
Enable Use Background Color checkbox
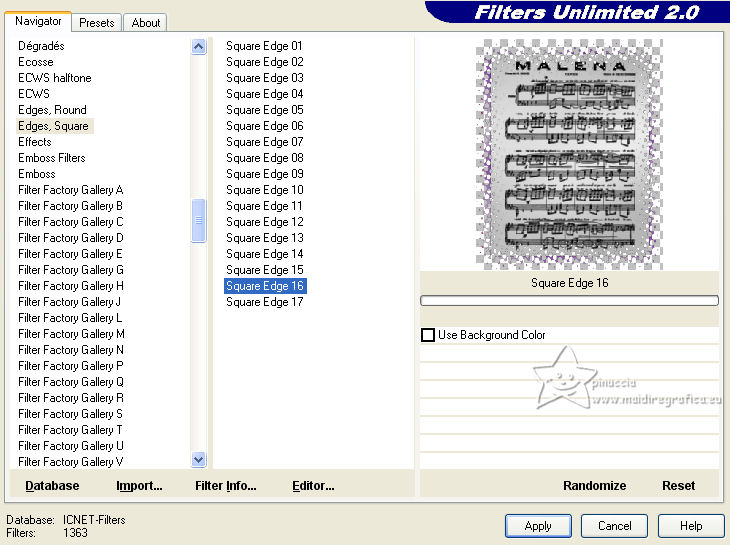tap(427, 335)
